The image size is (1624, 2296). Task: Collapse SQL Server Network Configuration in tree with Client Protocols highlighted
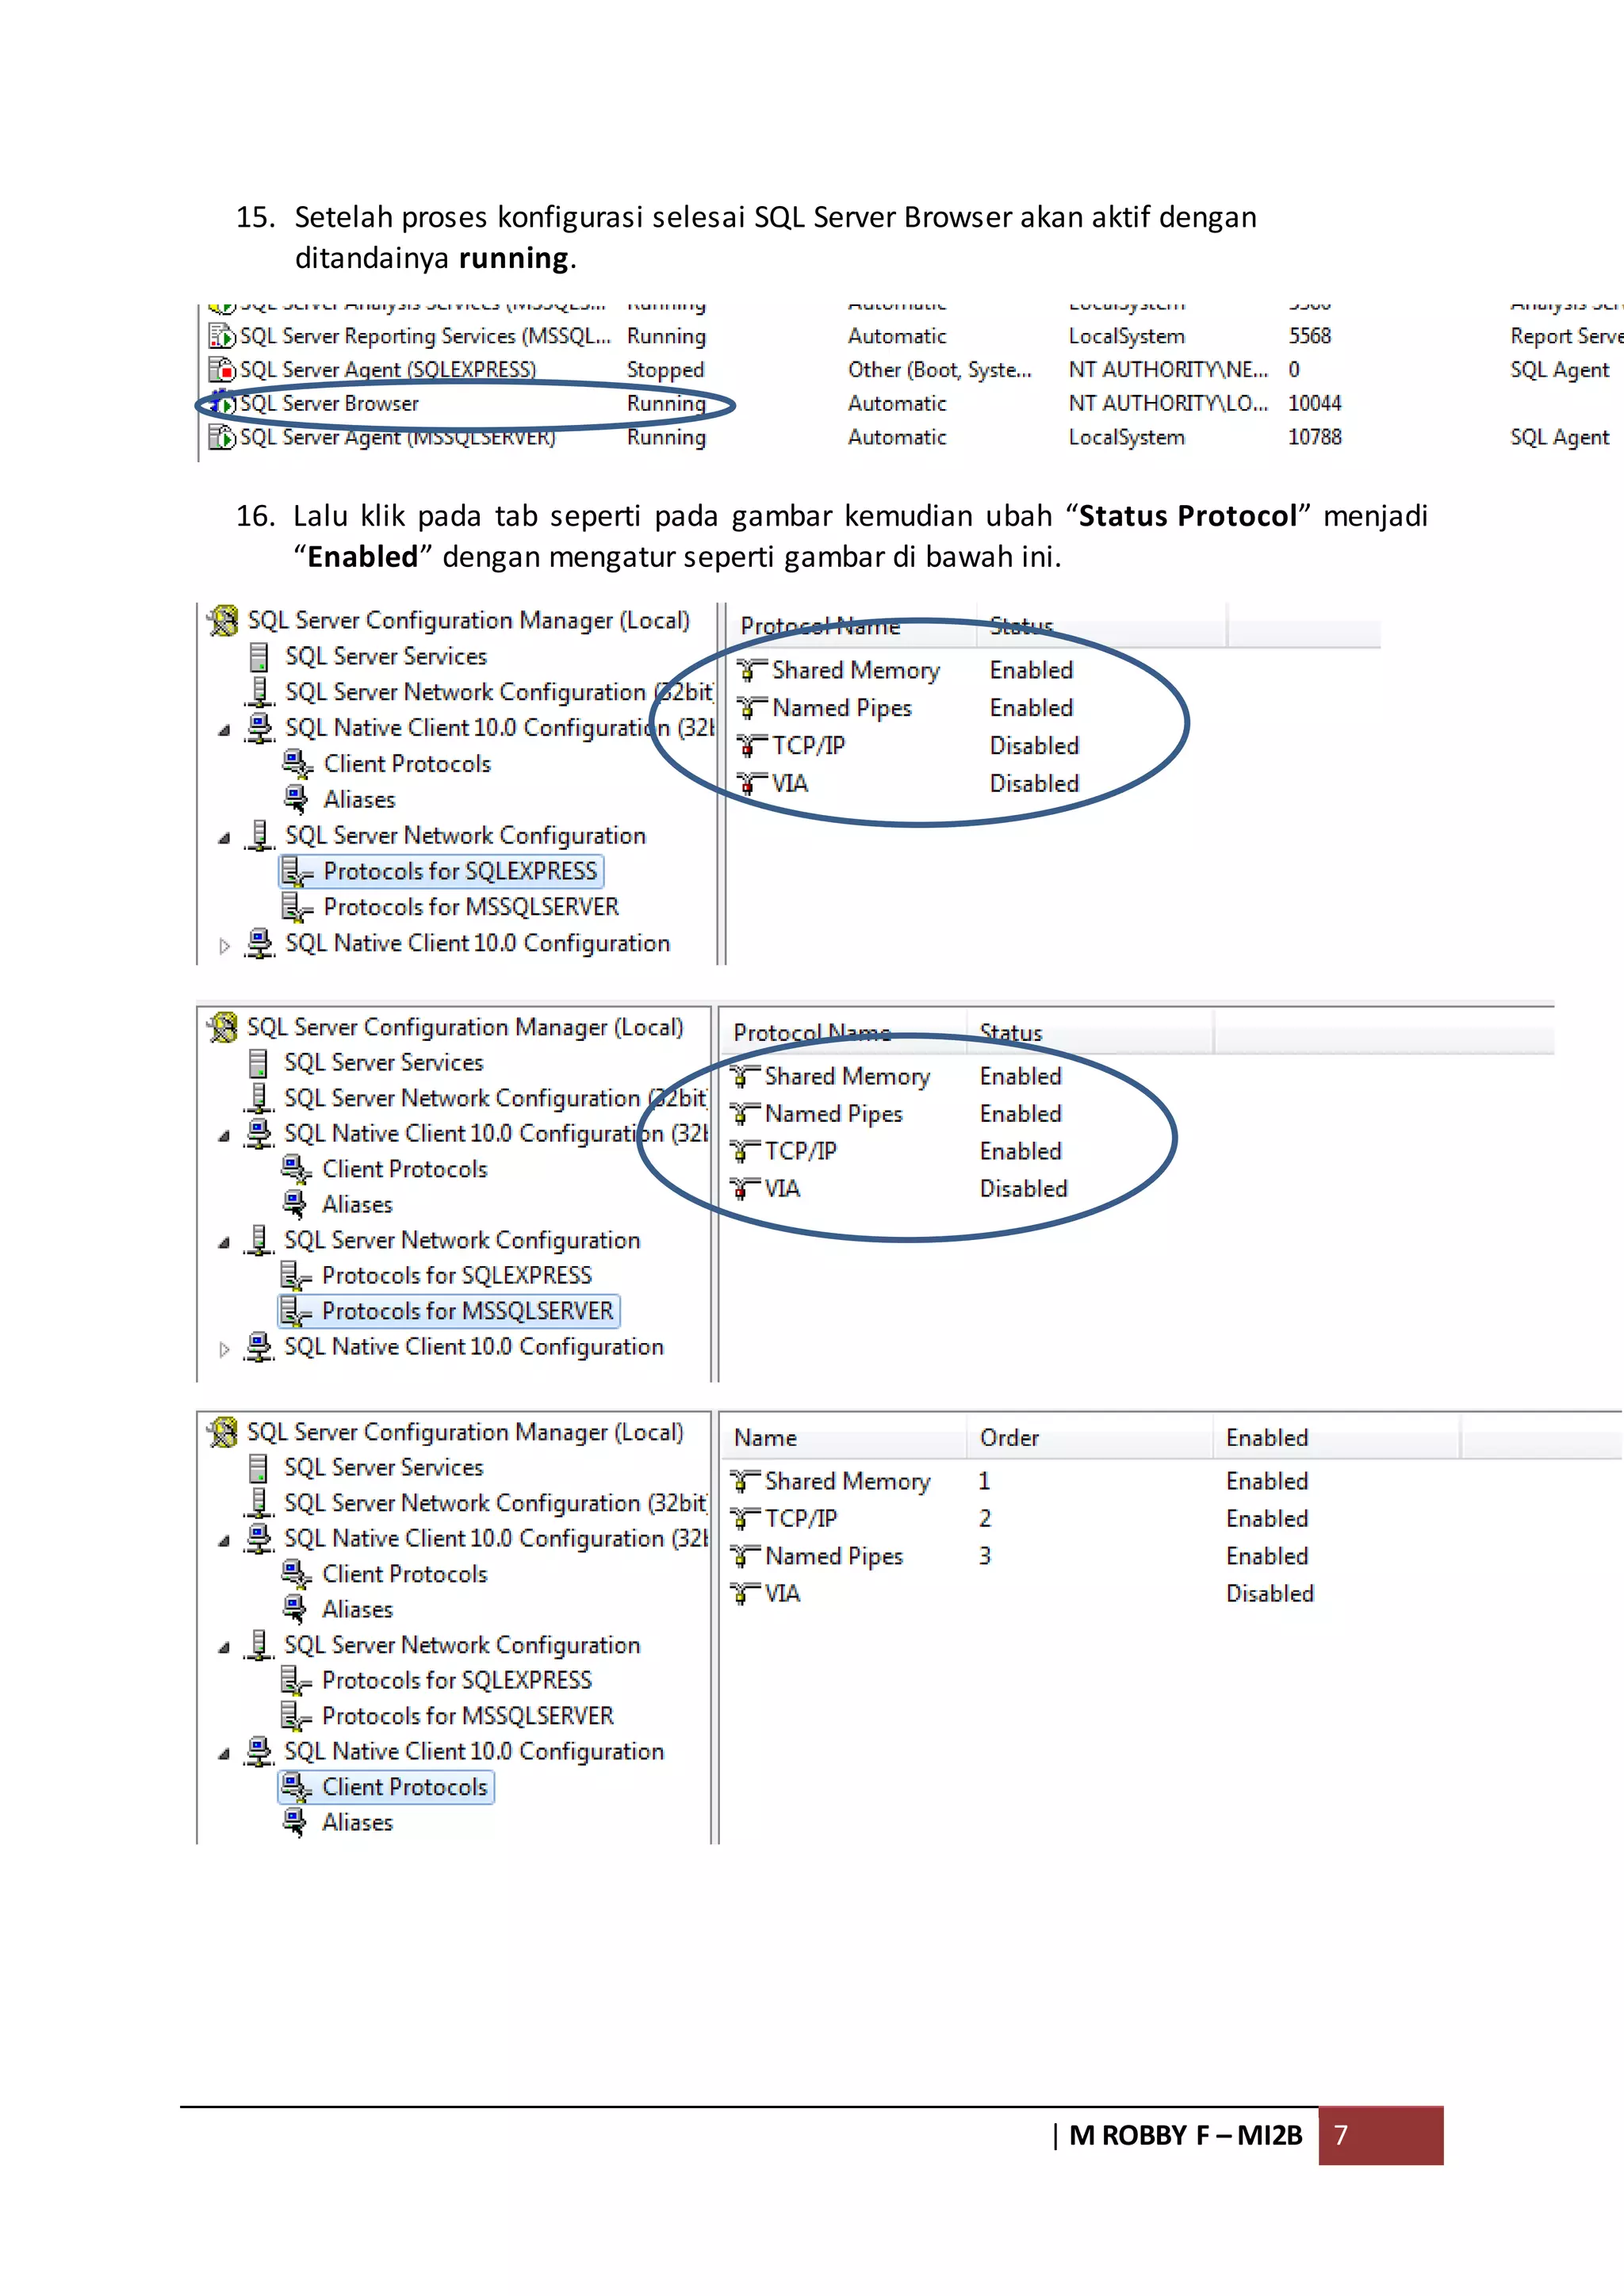click(x=224, y=1648)
